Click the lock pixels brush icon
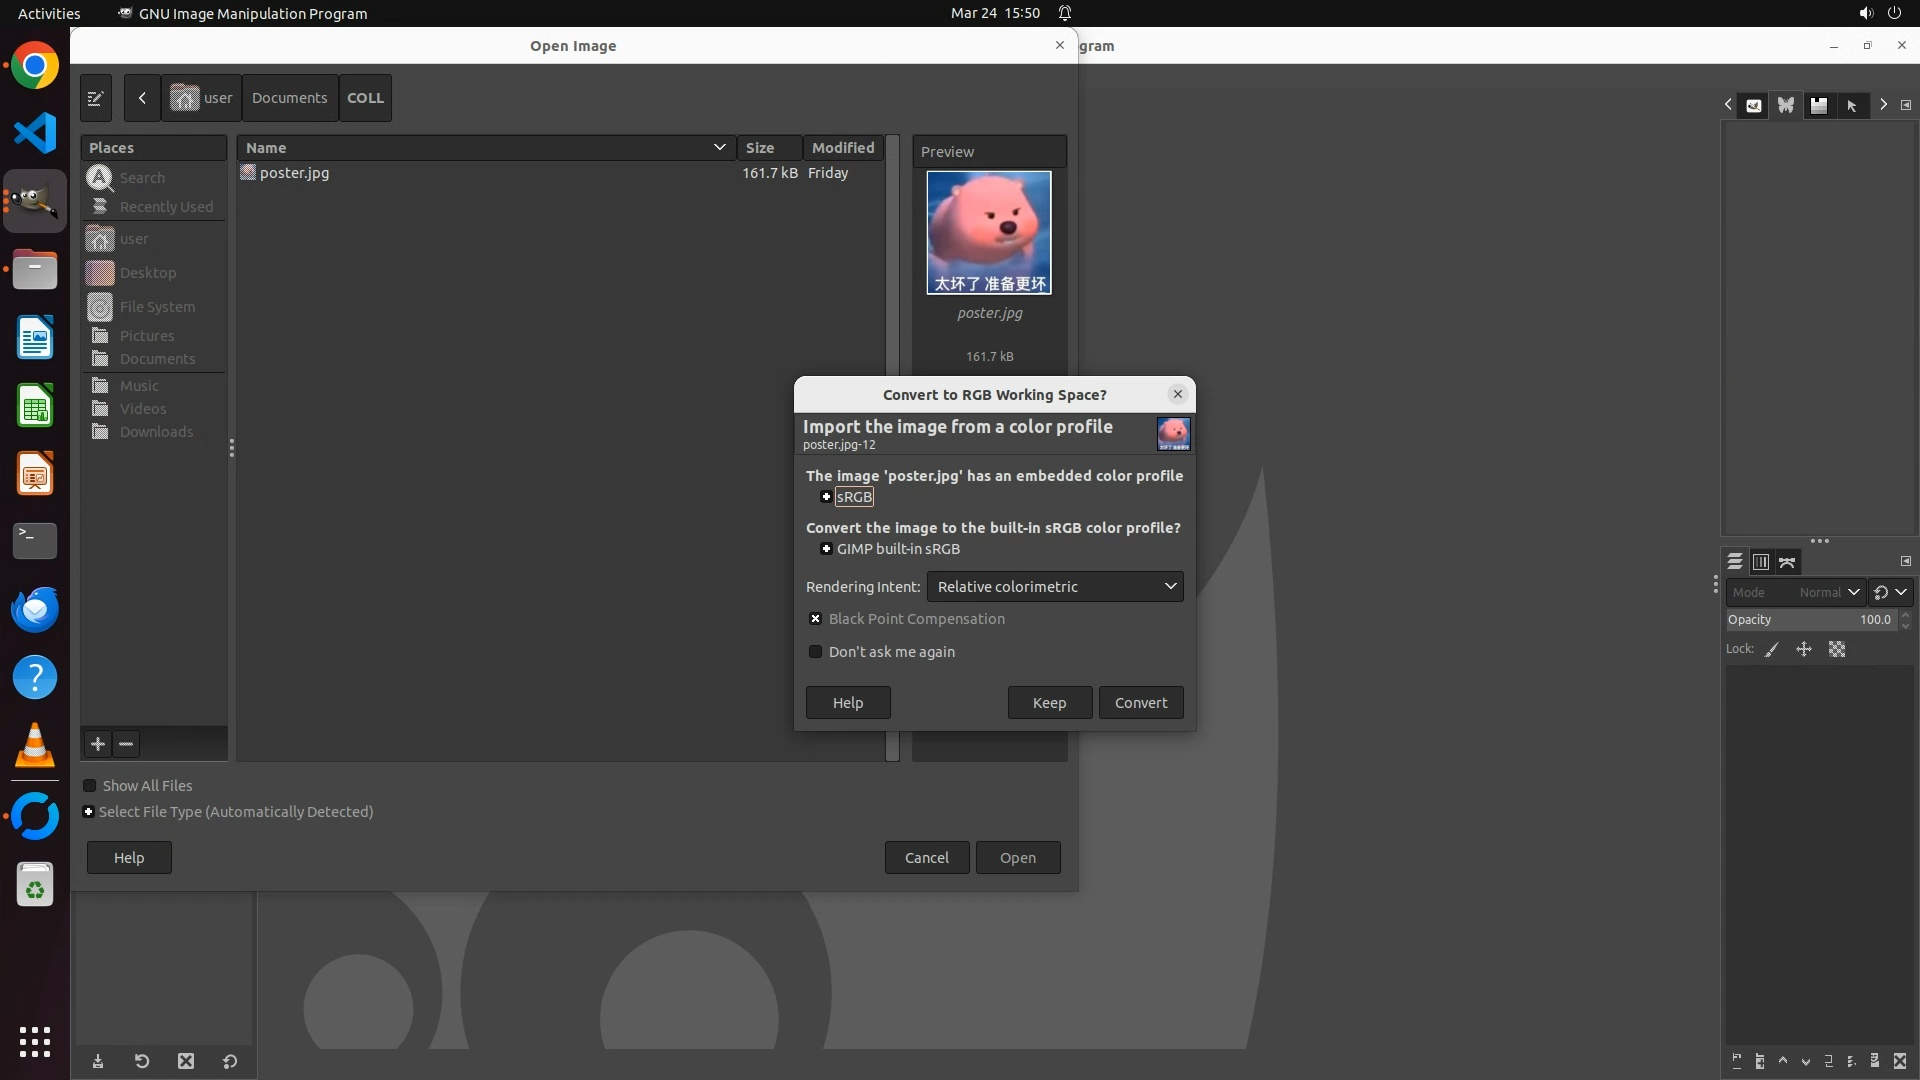The height and width of the screenshot is (1080, 1920). [1772, 650]
